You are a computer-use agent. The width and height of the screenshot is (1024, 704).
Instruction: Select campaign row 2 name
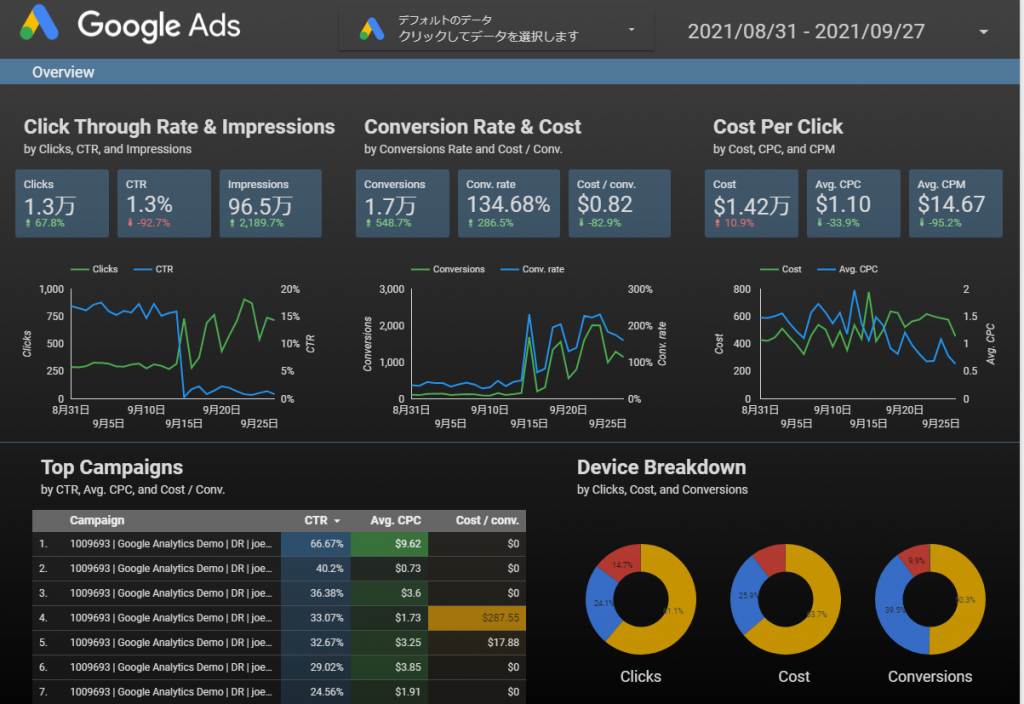click(171, 569)
